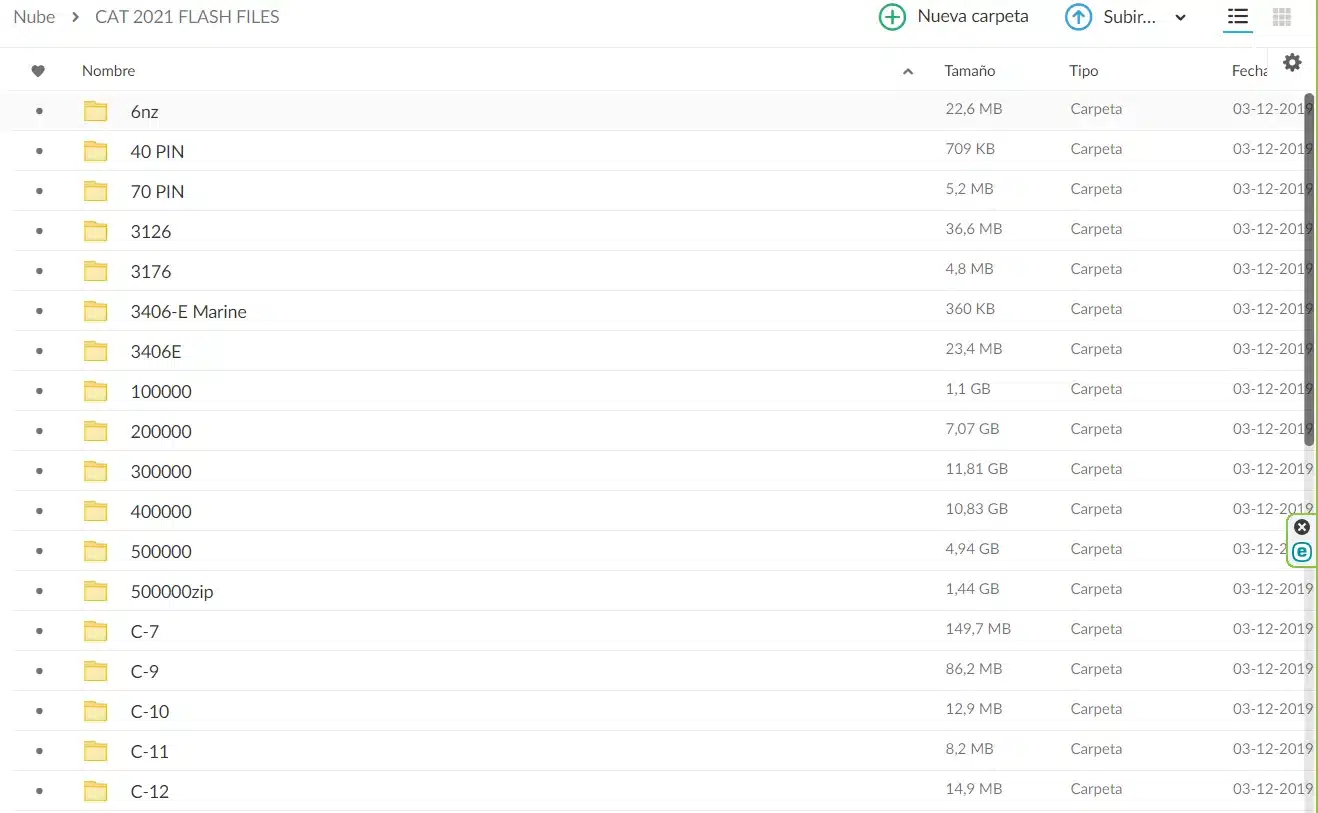Image resolution: width=1318 pixels, height=813 pixels.
Task: Click the folder icon beside C-12
Action: pyautogui.click(x=95, y=790)
